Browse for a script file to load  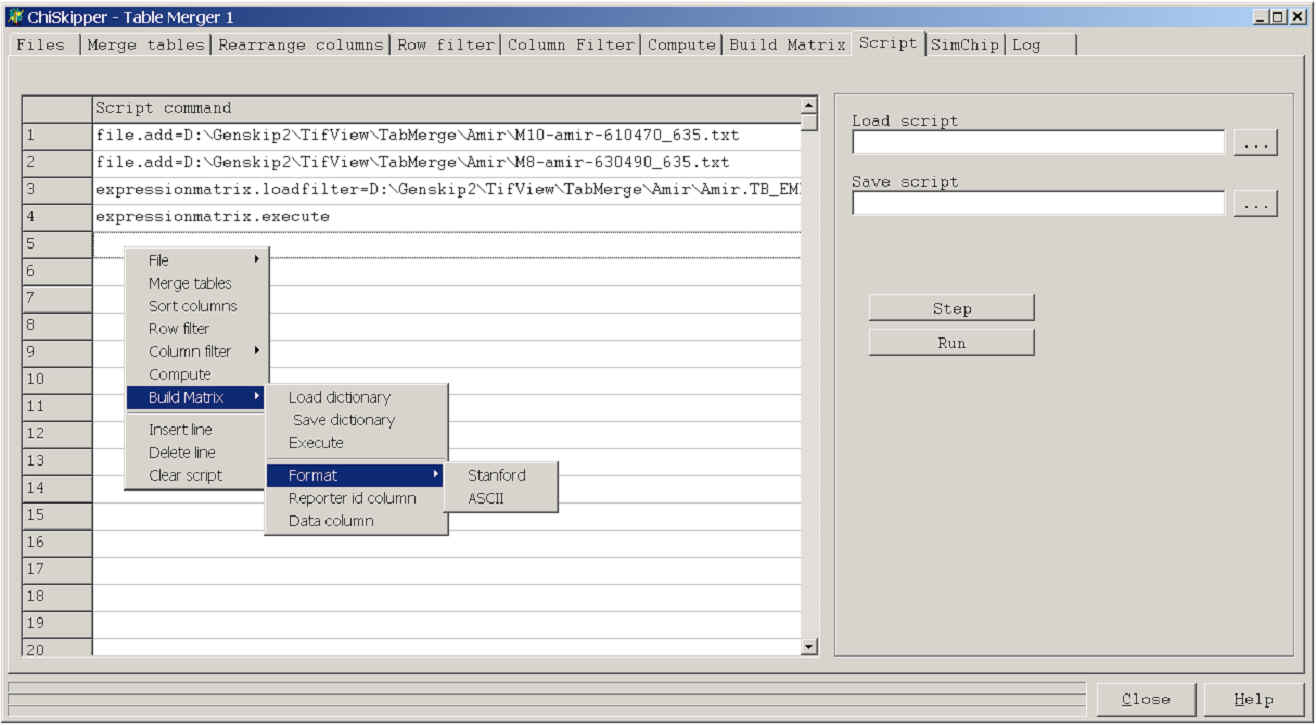point(1255,143)
